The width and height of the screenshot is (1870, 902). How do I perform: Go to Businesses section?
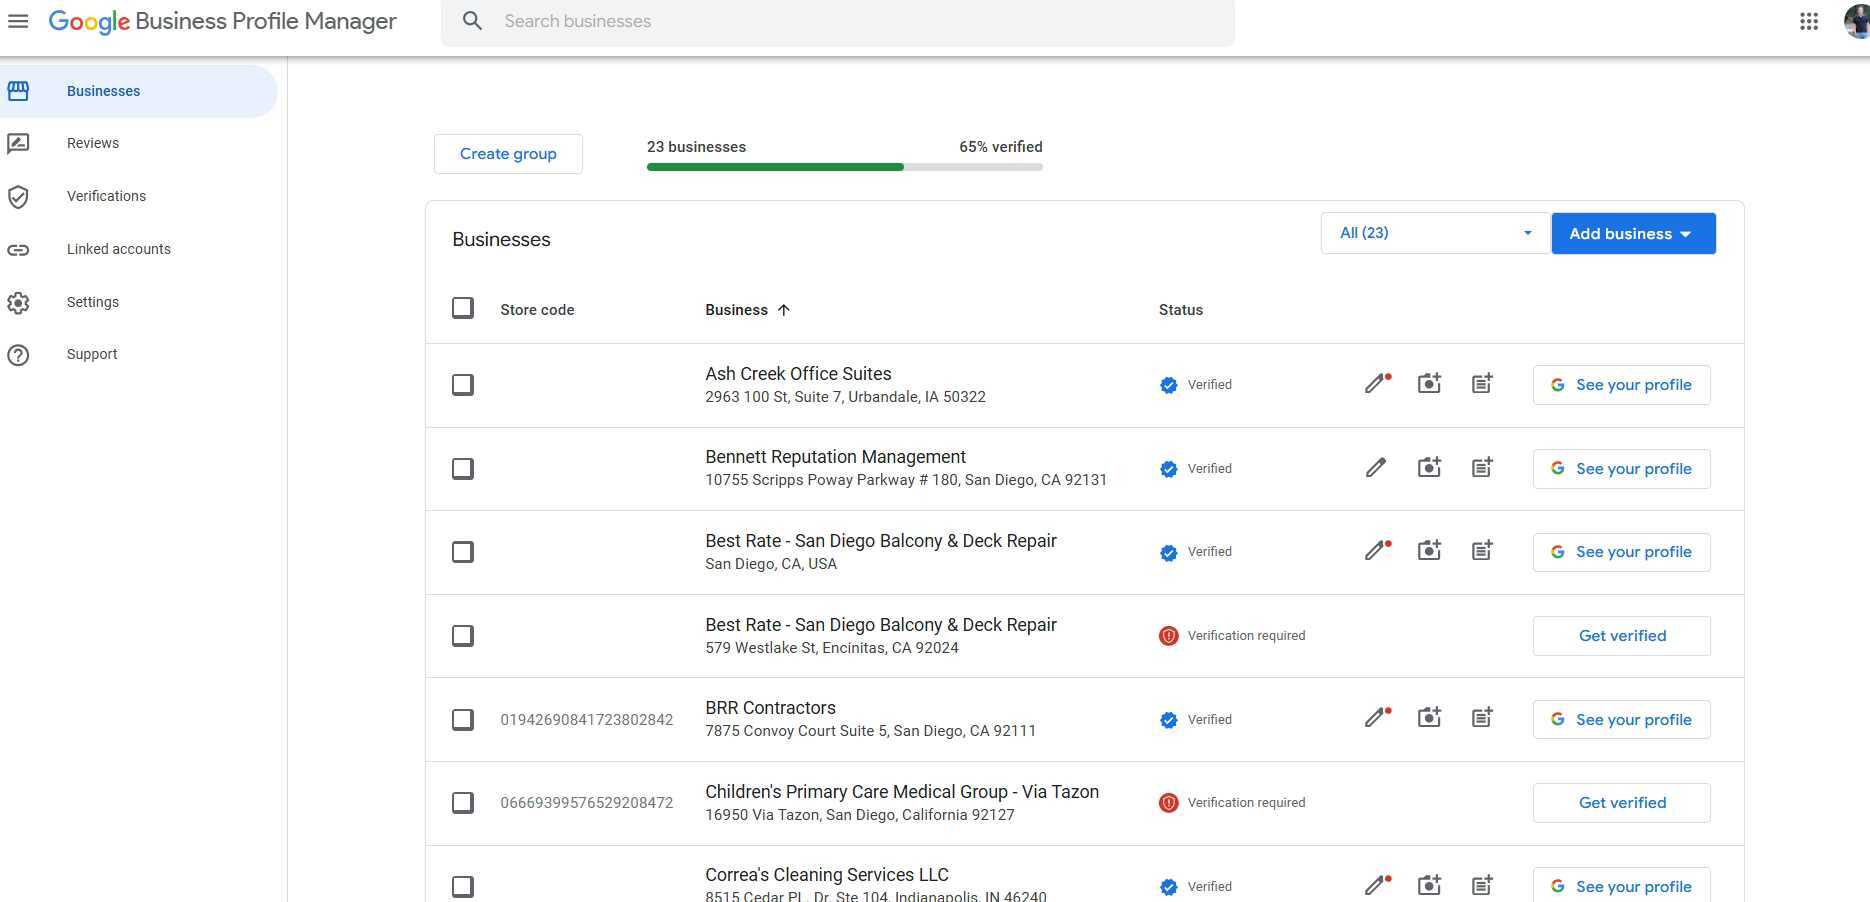pos(138,91)
